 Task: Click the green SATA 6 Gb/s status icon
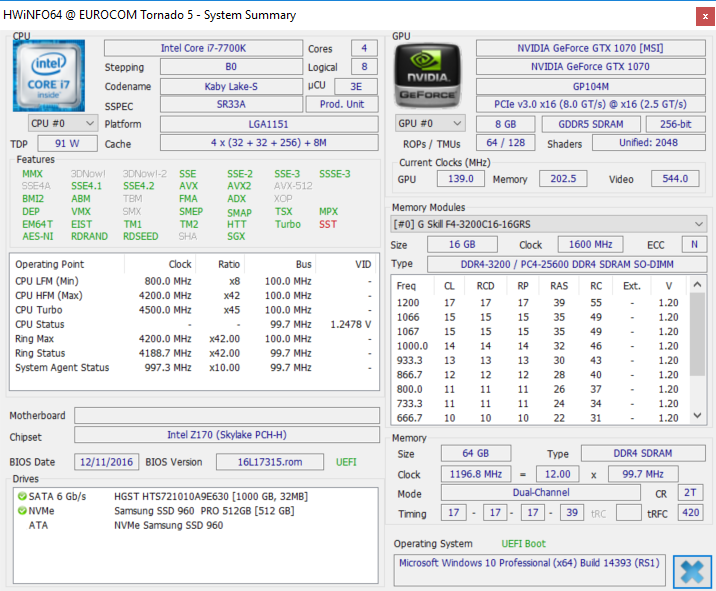coord(21,497)
